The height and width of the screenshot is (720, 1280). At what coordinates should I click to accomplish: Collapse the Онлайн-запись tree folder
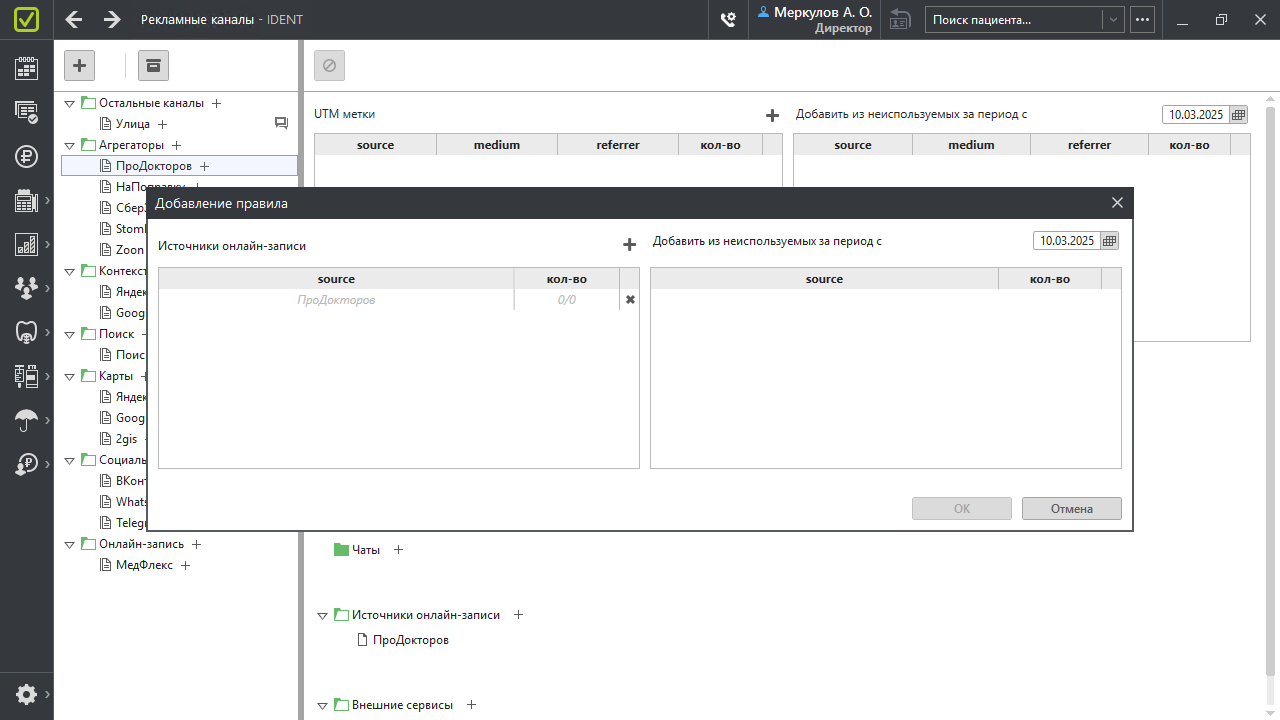[x=70, y=544]
